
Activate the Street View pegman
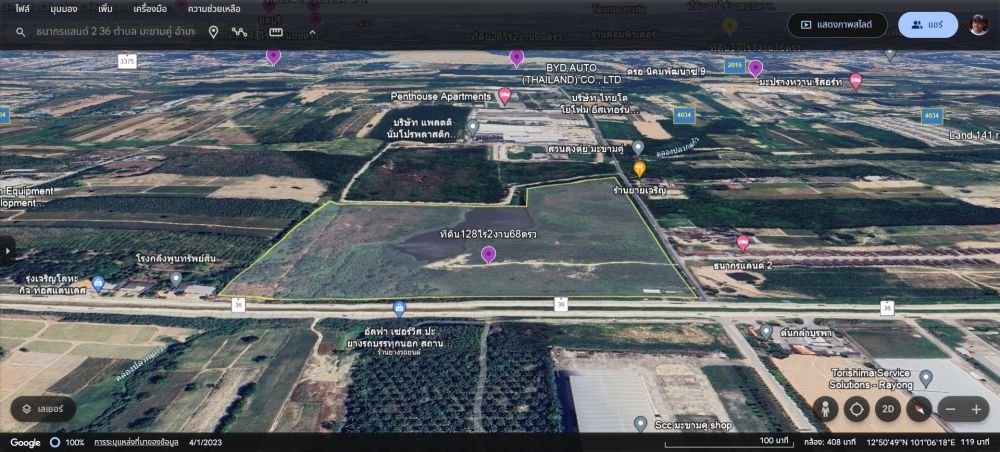pos(825,409)
